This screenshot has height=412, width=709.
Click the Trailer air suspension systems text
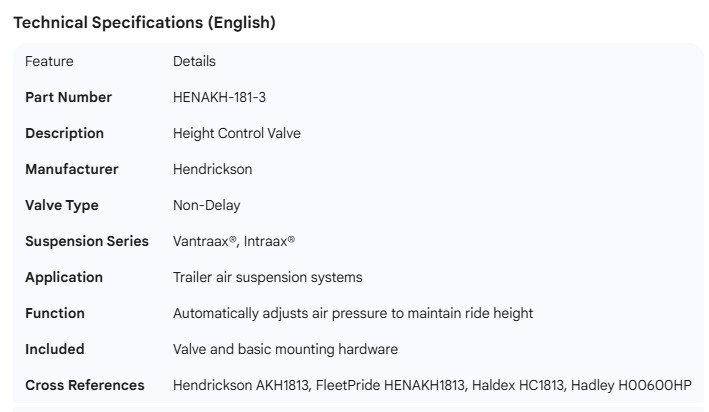click(267, 277)
